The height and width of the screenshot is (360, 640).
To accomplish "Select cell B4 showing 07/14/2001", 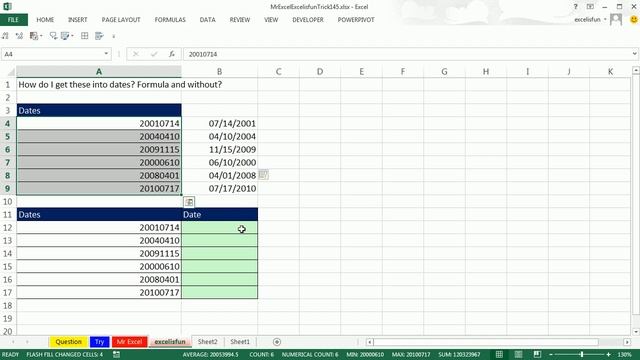I will (x=220, y=123).
